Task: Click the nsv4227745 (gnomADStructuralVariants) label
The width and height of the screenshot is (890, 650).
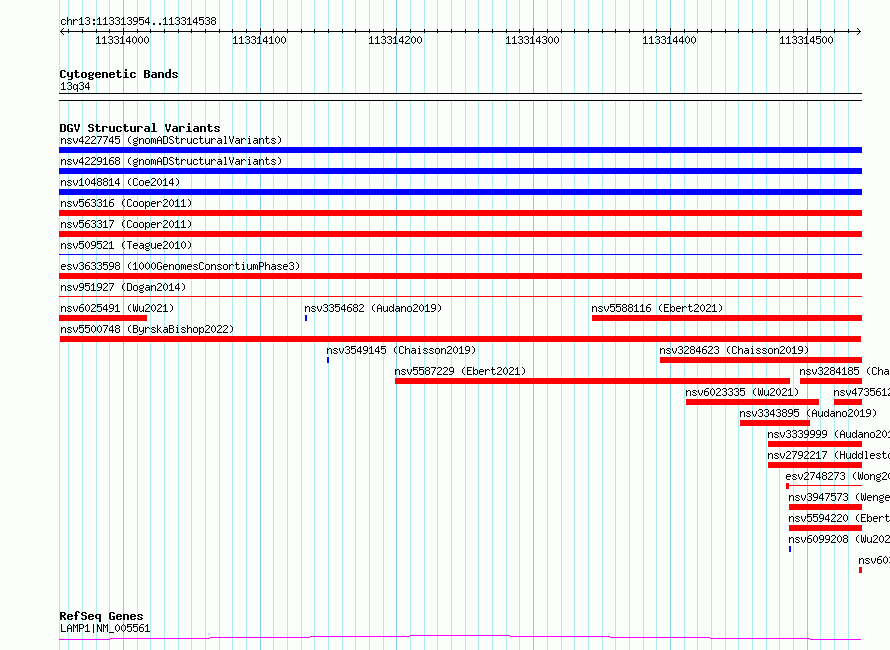Action: (x=171, y=140)
